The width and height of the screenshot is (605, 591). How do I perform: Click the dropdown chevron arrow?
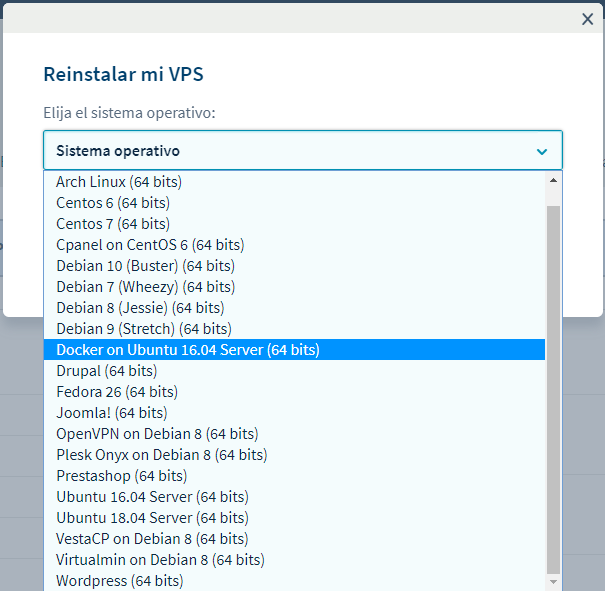click(x=542, y=152)
